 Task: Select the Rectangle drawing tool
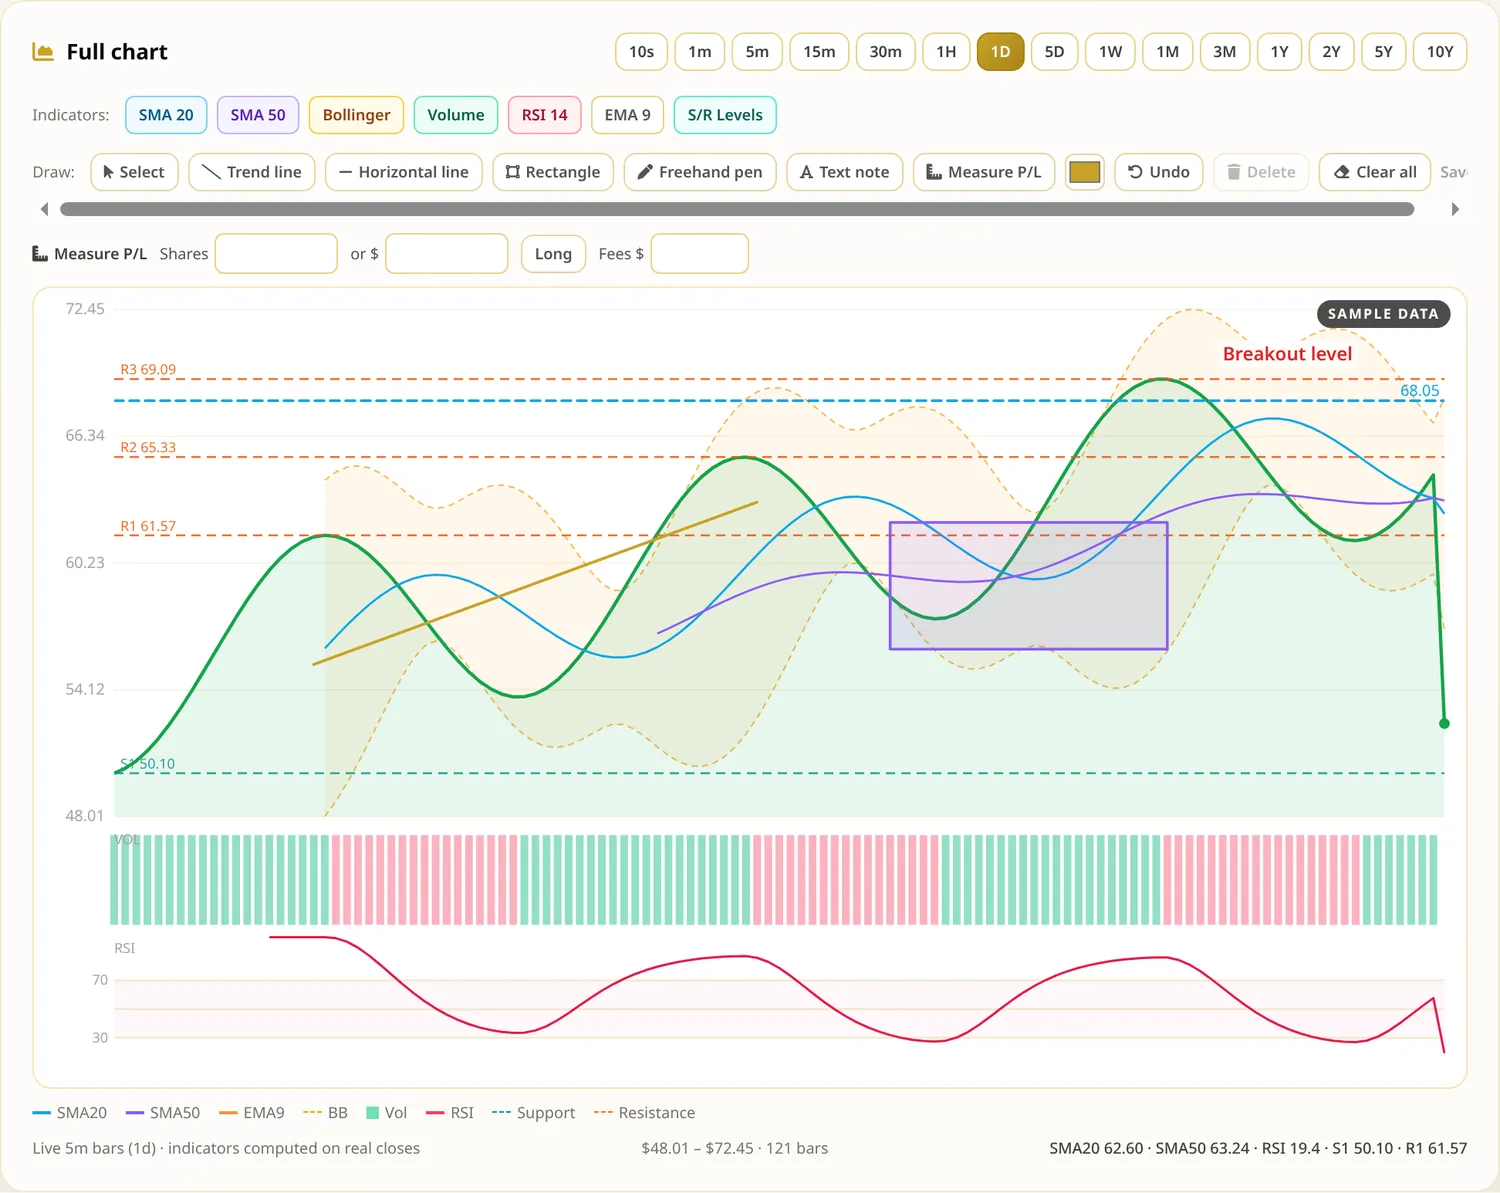[x=553, y=172]
